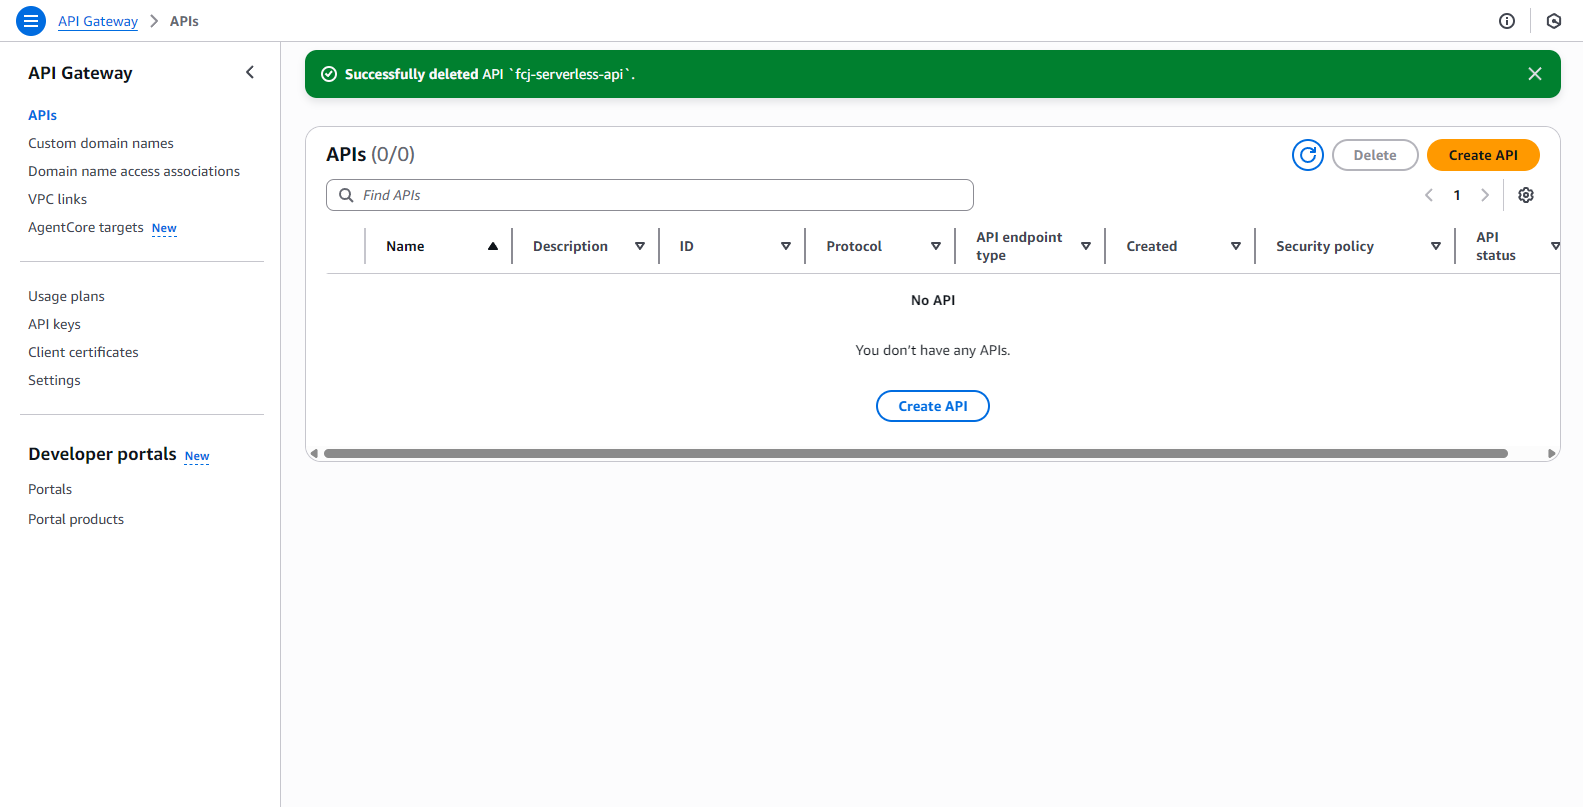
Task: Open Custom domain names page
Action: [101, 143]
